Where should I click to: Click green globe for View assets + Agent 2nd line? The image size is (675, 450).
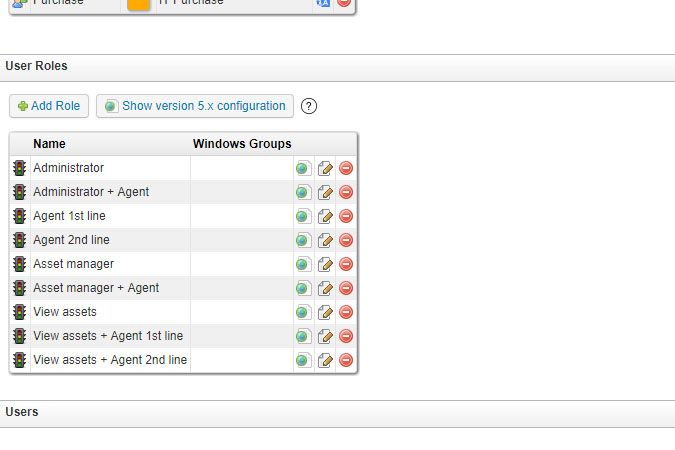(303, 360)
